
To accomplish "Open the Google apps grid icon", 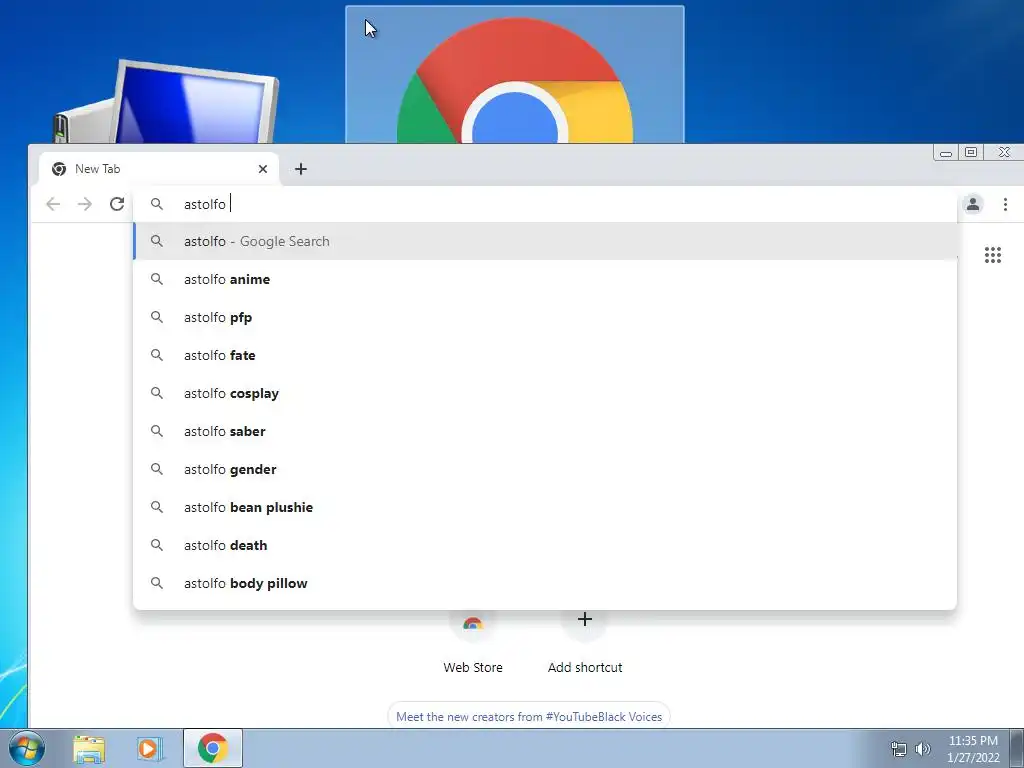I will click(x=993, y=255).
